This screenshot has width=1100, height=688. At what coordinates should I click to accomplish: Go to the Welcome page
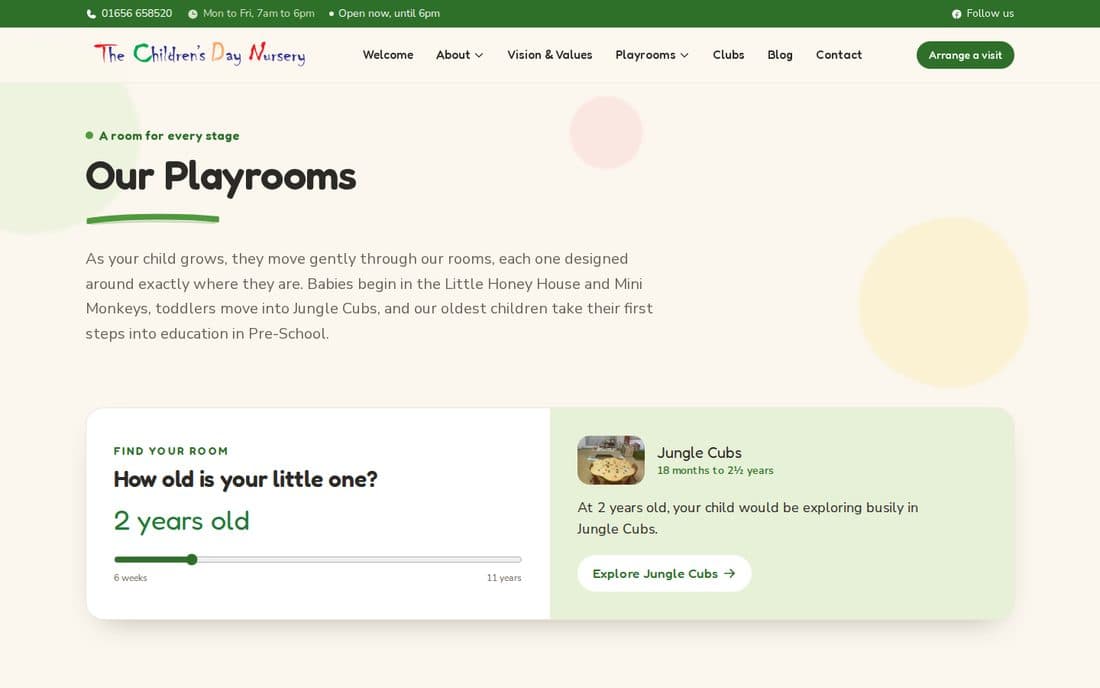pyautogui.click(x=388, y=55)
